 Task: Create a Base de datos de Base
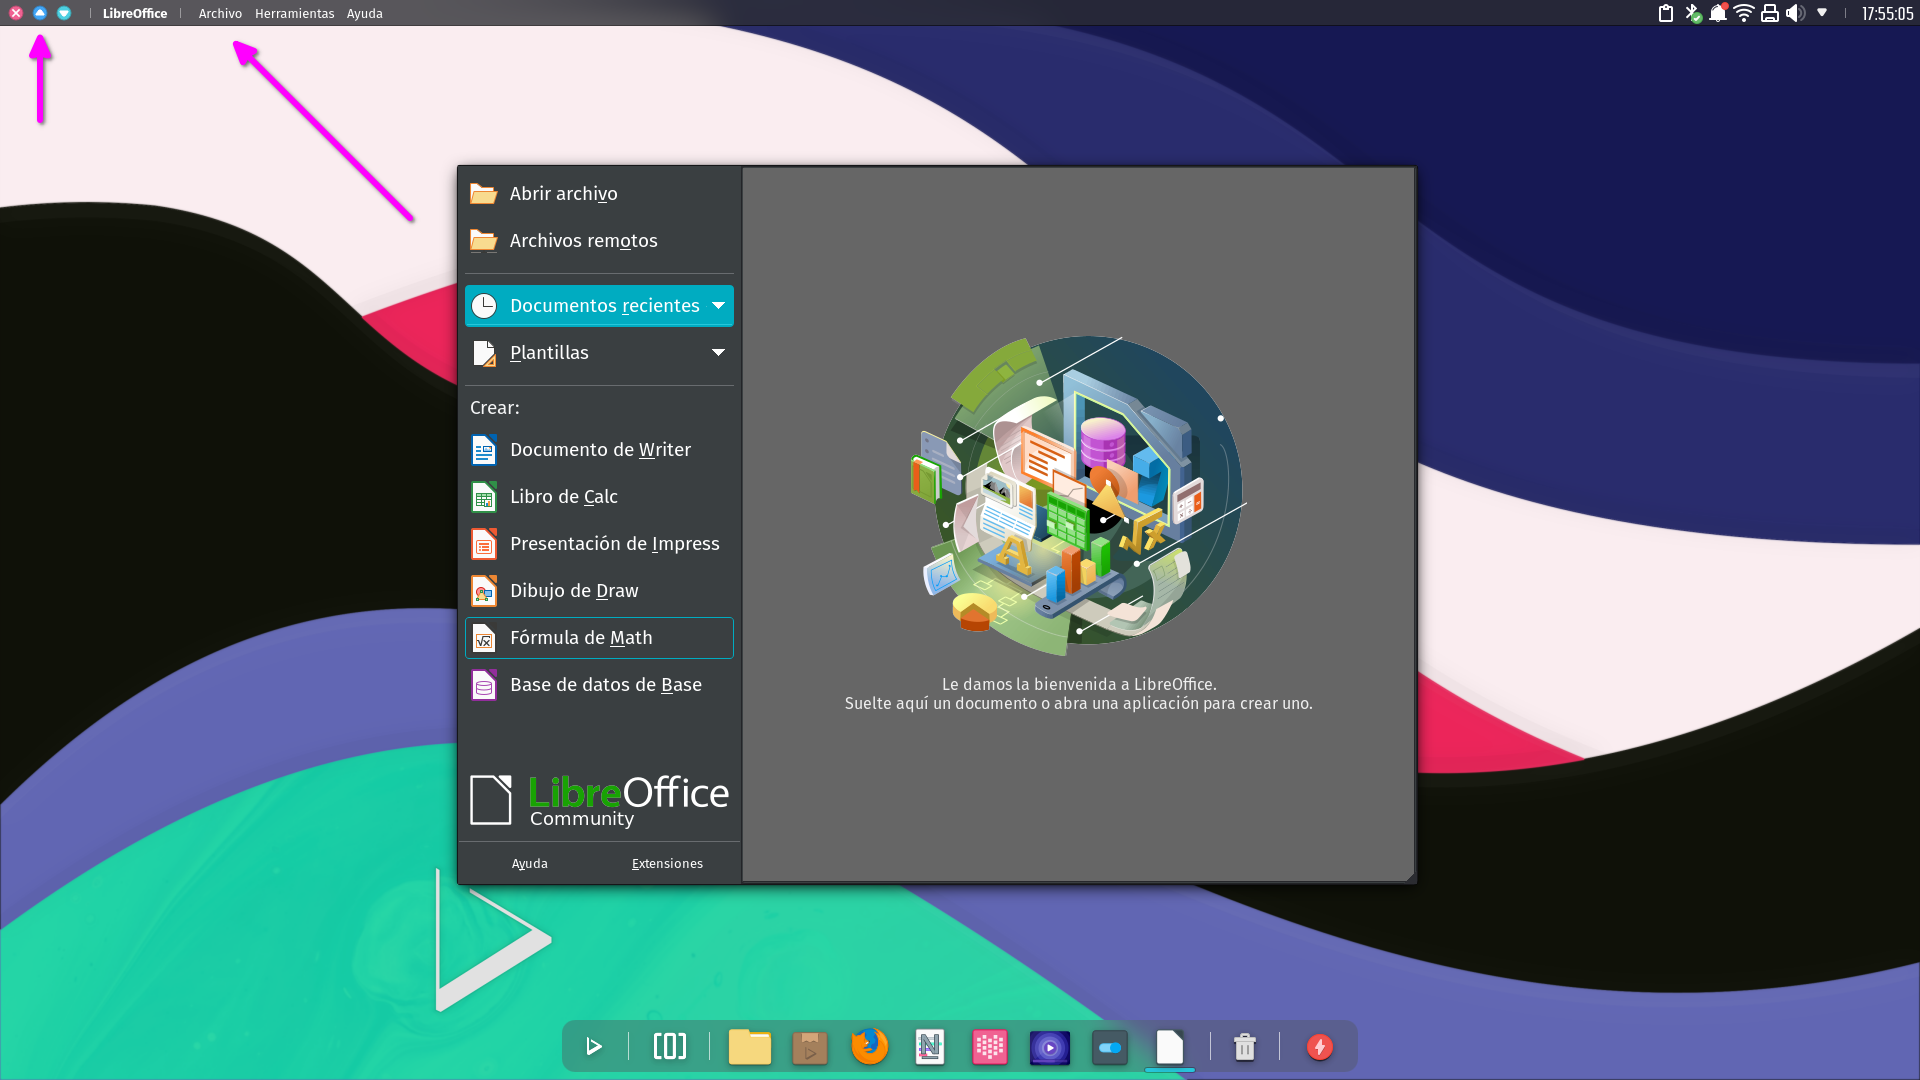tap(599, 685)
